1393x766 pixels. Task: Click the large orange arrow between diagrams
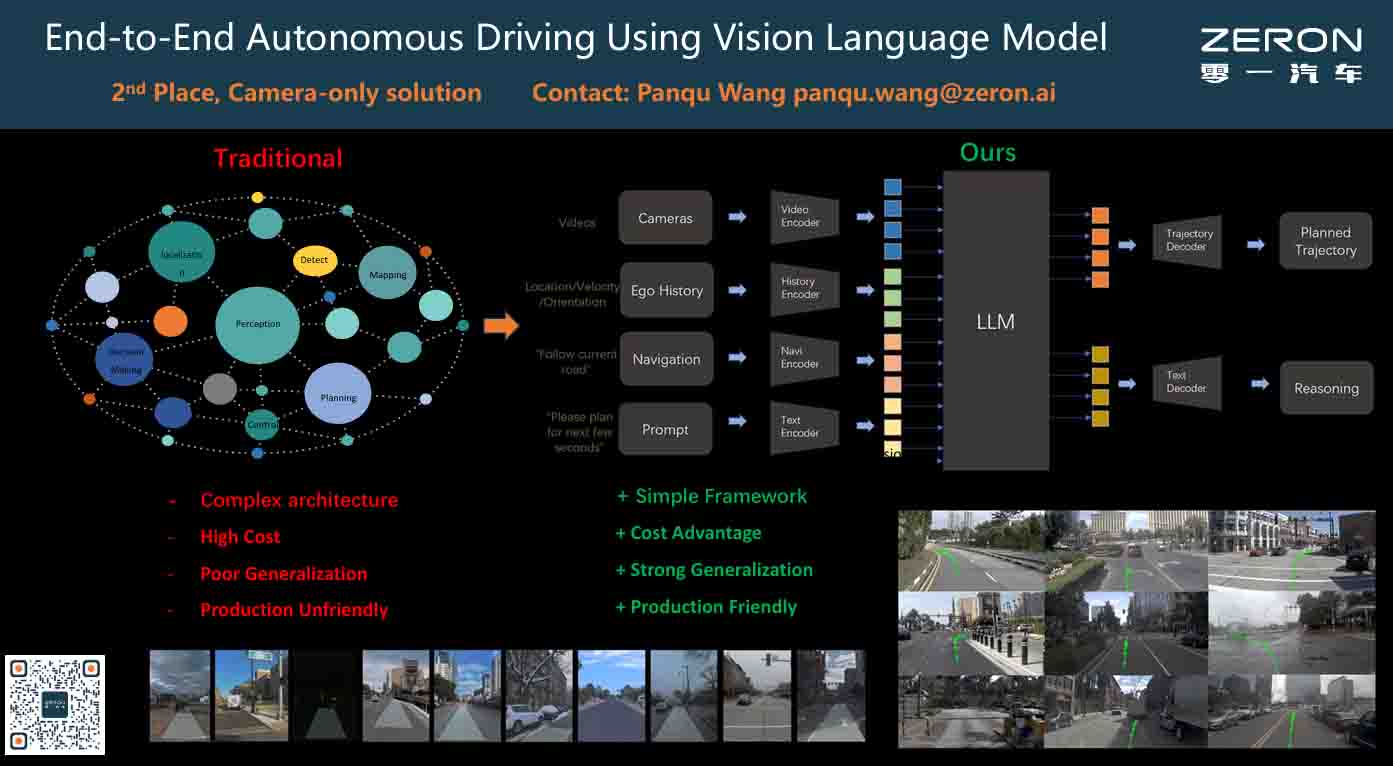501,325
